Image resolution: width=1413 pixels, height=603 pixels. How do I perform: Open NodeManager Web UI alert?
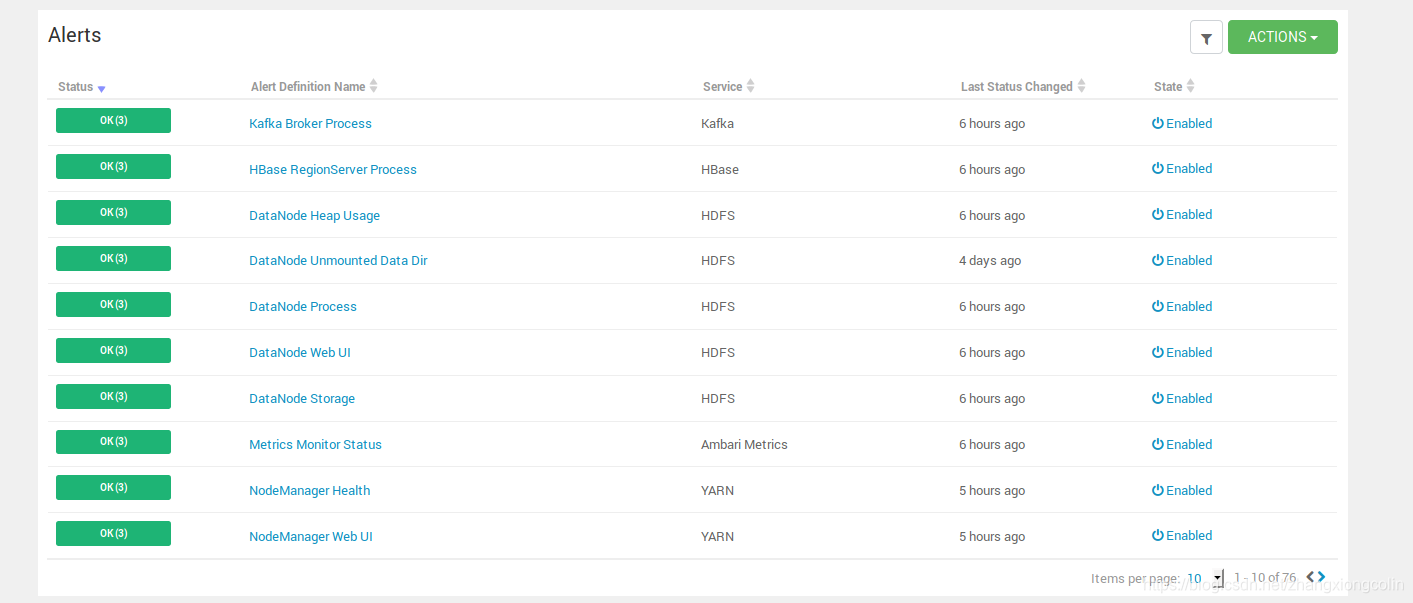pyautogui.click(x=311, y=537)
